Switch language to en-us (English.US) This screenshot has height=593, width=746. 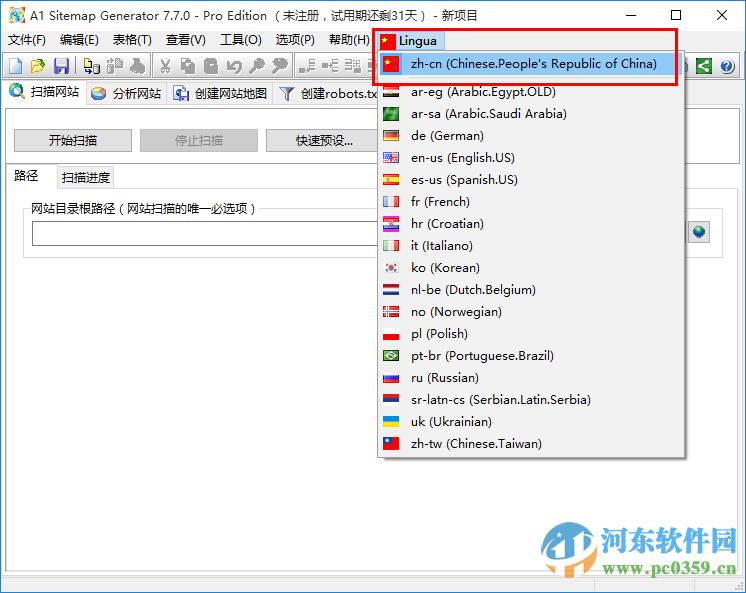pos(531,158)
